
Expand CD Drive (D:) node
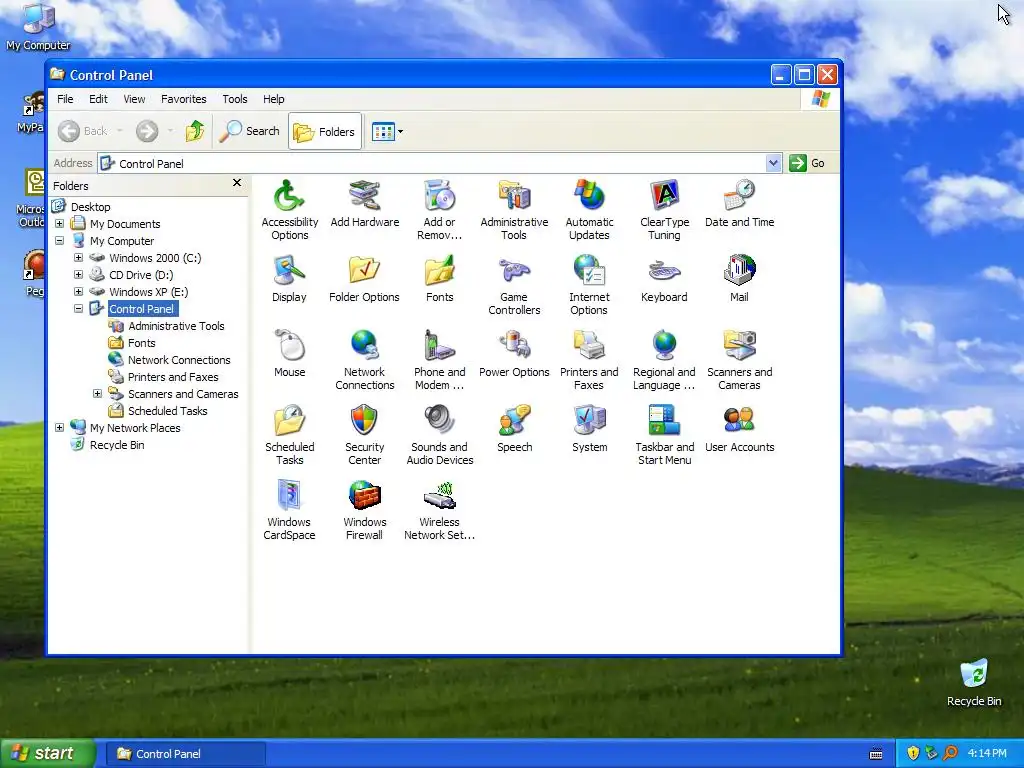pos(78,274)
